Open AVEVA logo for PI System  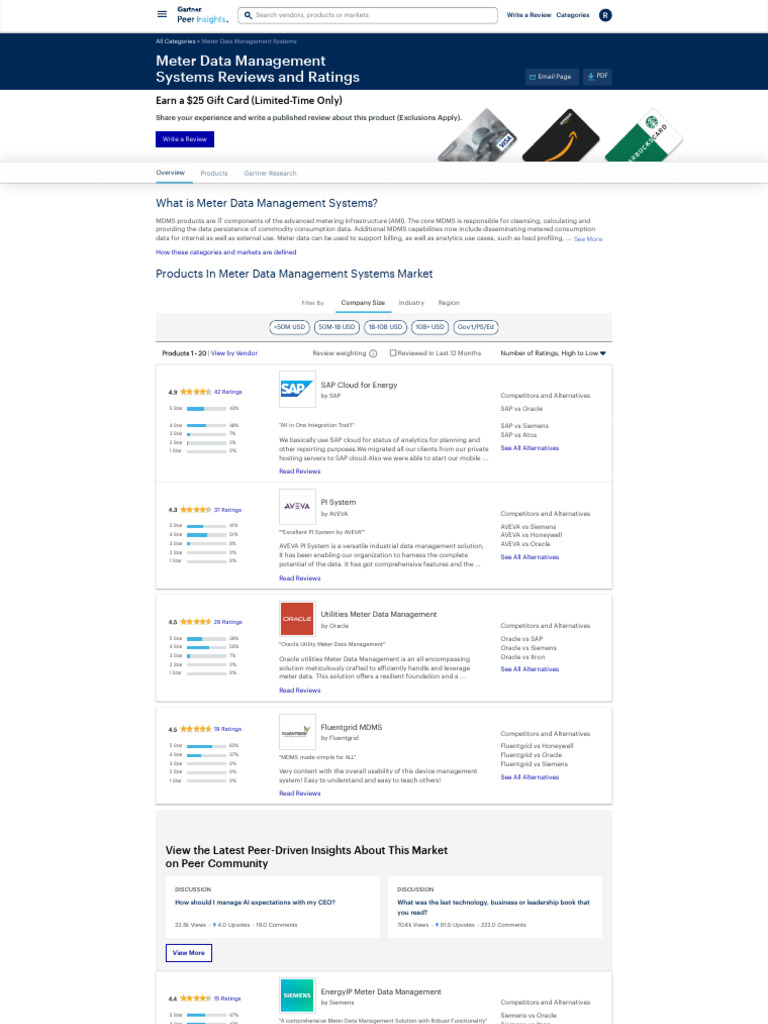(297, 506)
